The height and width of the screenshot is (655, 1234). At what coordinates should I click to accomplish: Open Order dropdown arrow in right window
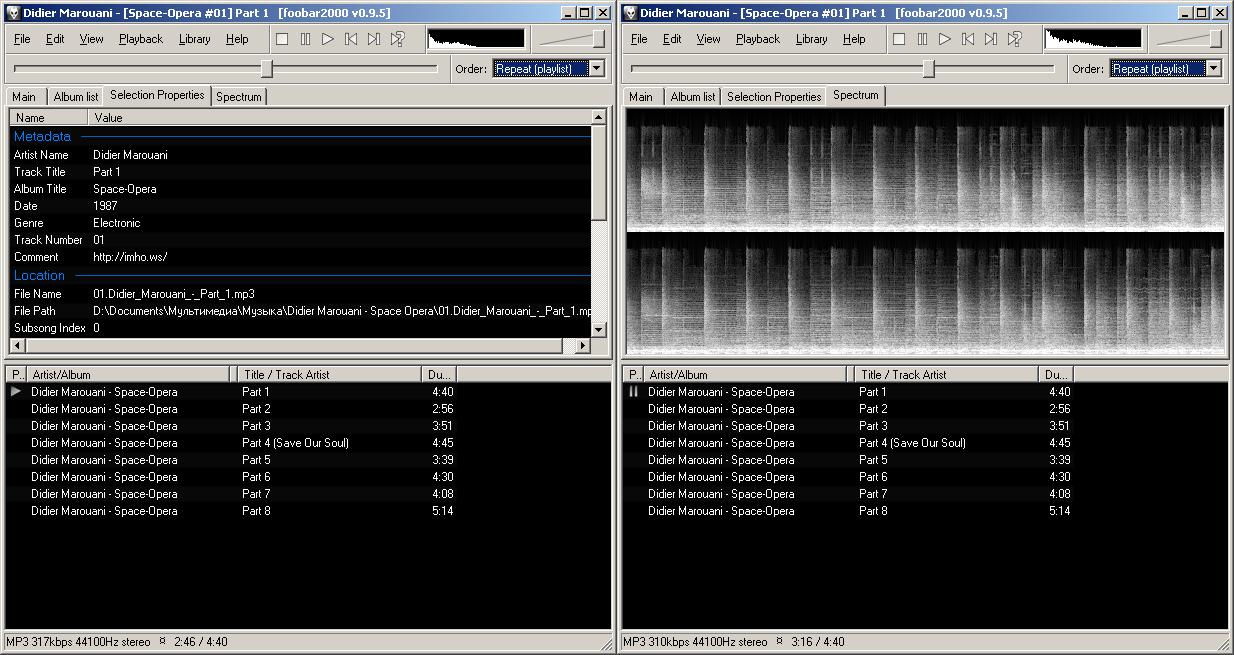pos(1214,68)
